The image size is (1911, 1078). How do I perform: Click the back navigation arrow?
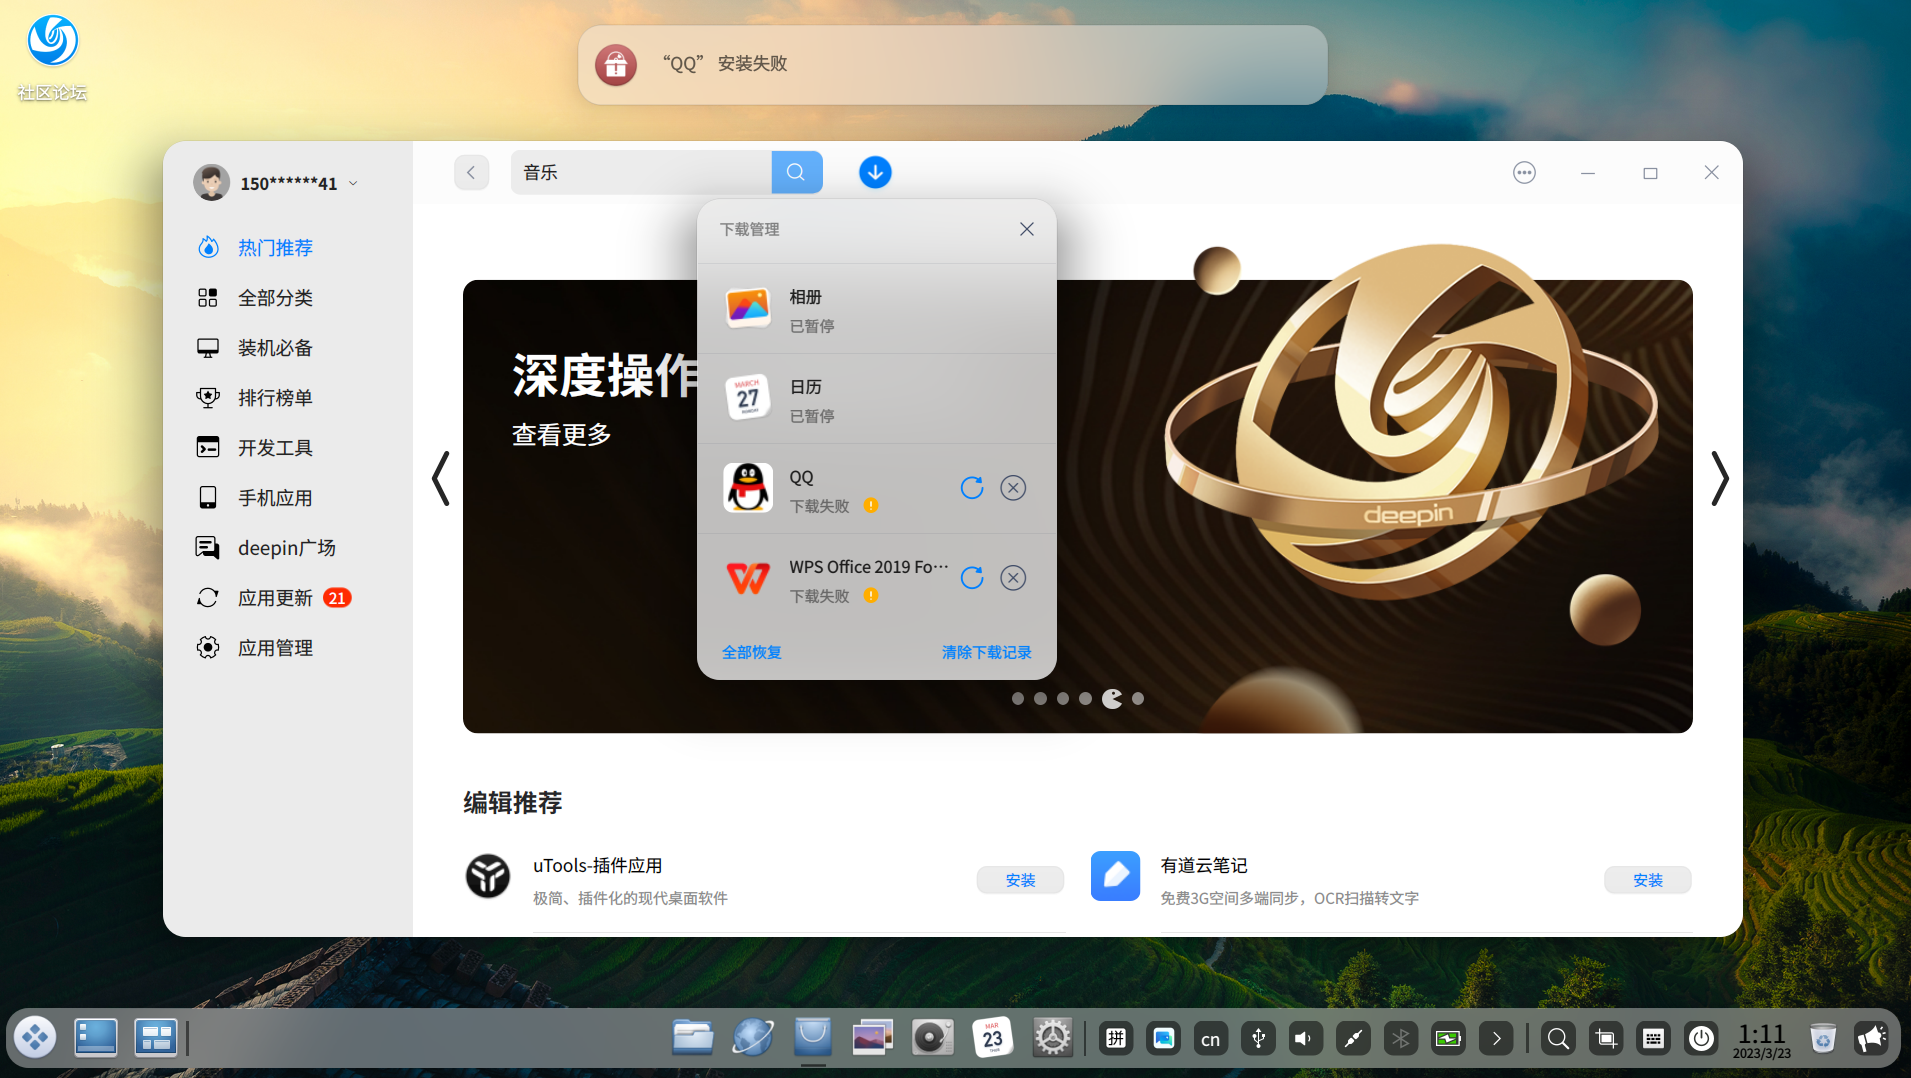coord(471,172)
